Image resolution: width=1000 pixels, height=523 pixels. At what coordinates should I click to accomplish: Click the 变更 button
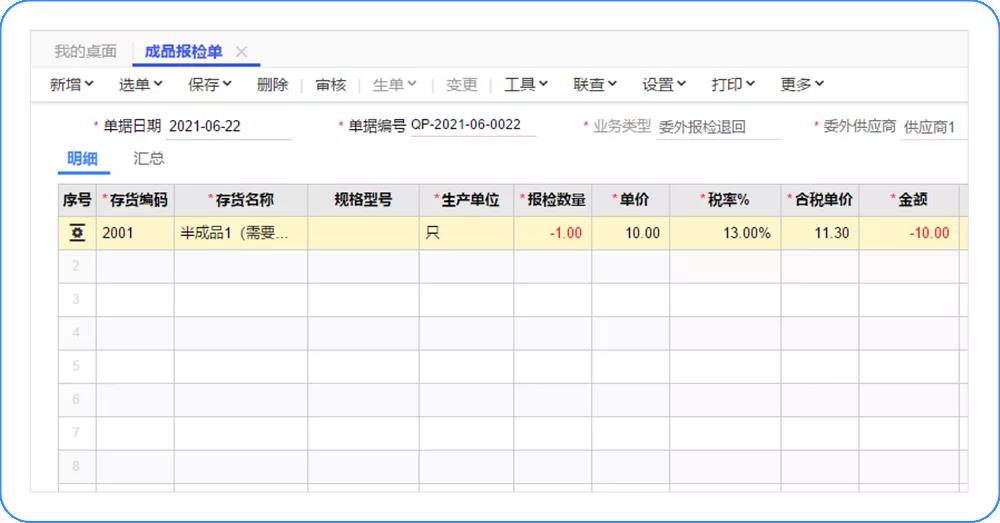(x=462, y=84)
